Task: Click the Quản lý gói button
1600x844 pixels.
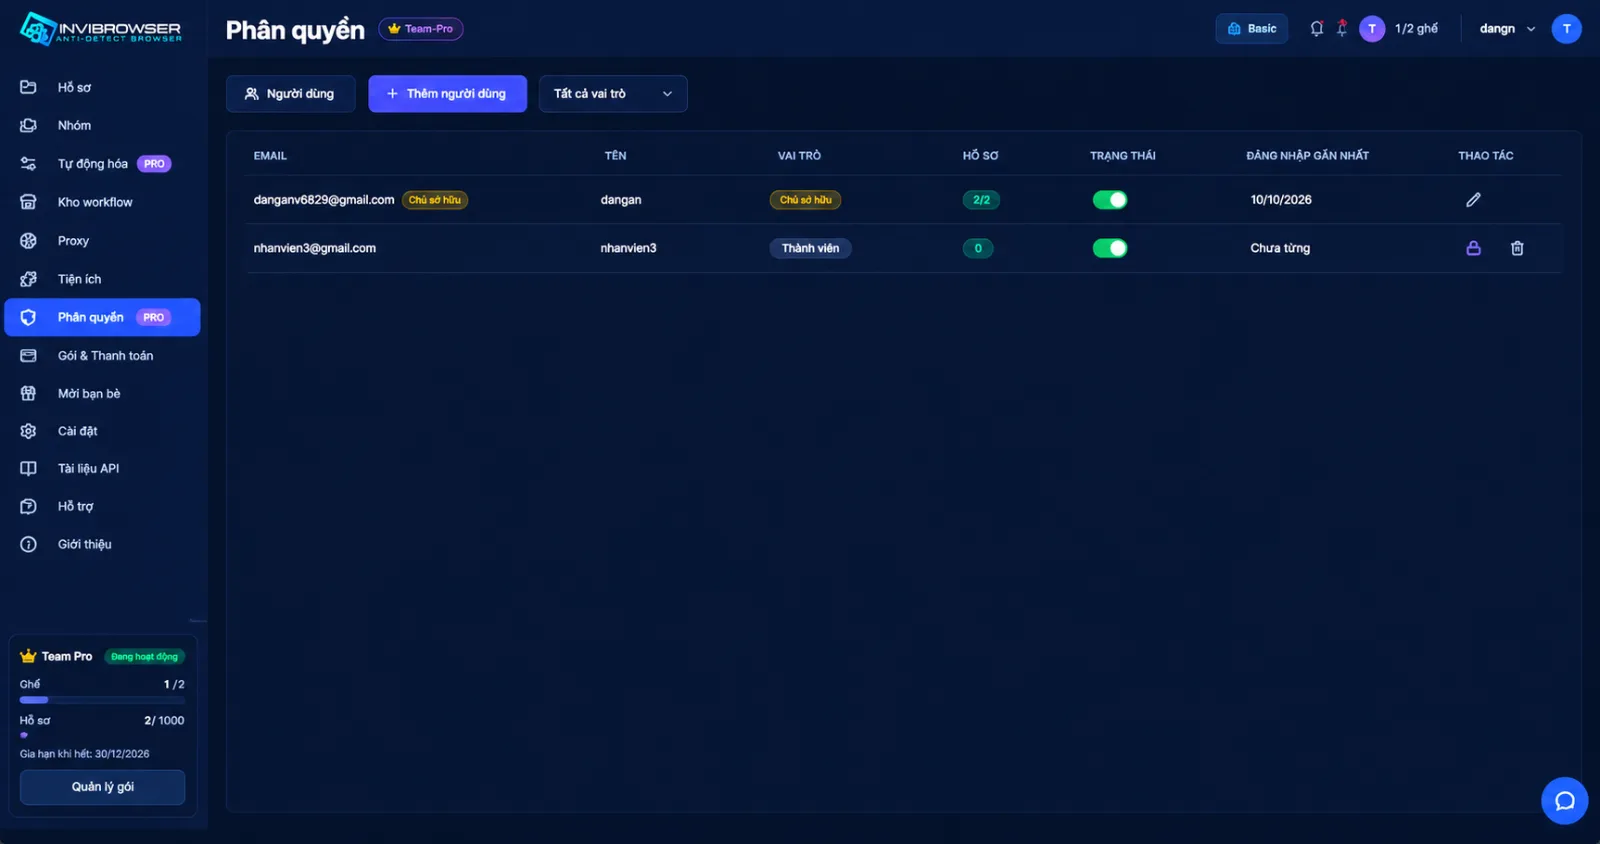Action: [x=102, y=787]
